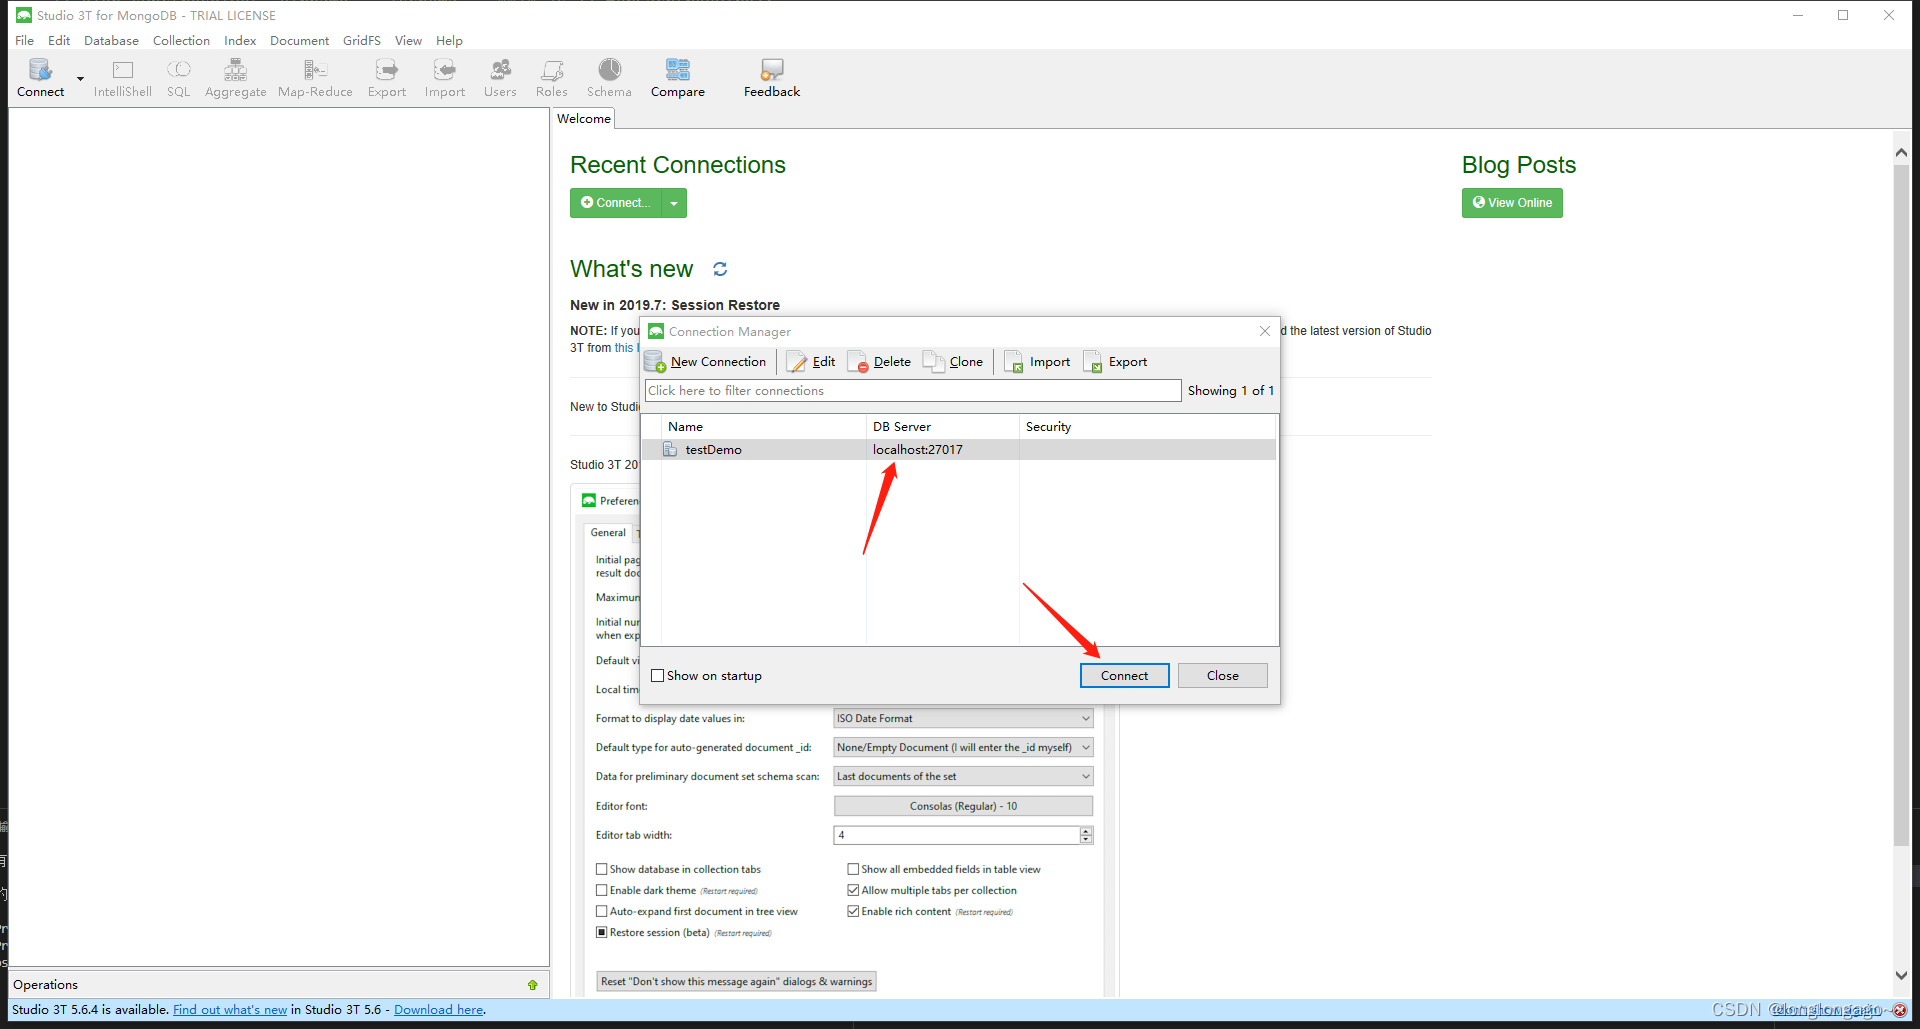The image size is (1920, 1029).
Task: Toggle Auto-expand first document in tree view
Action: (x=602, y=912)
